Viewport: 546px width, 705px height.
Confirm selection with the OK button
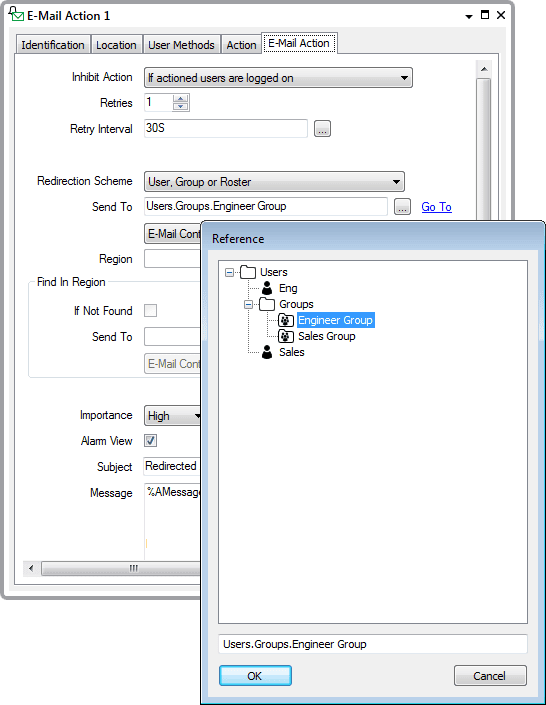click(255, 676)
